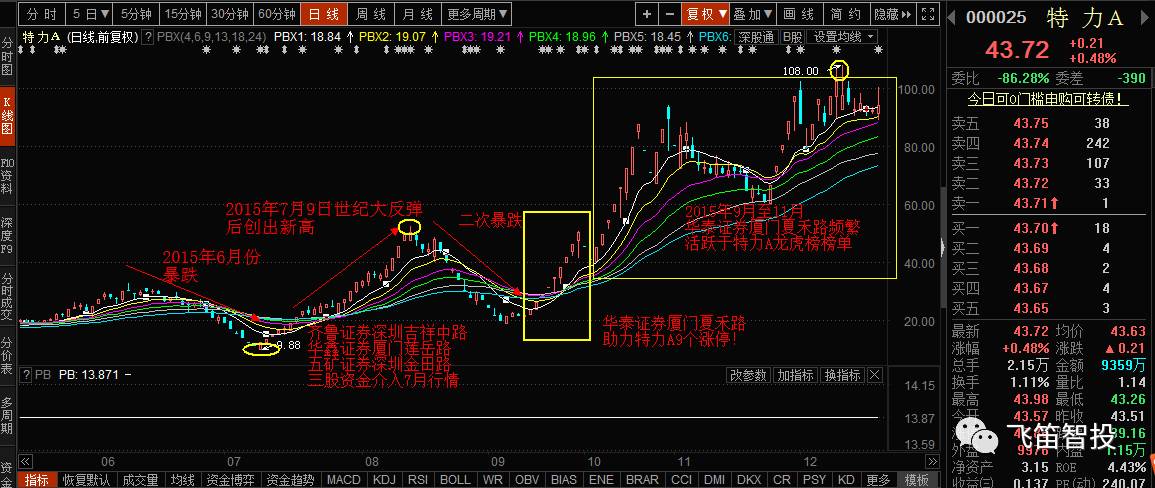Image resolution: width=1155 pixels, height=488 pixels.
Task: Select 月线 monthly tab
Action: pyautogui.click(x=418, y=14)
